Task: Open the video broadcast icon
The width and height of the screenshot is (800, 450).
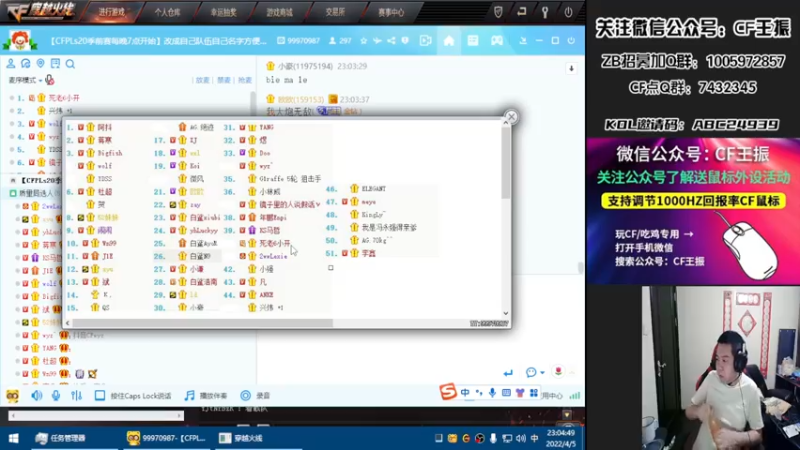Action: [426, 40]
